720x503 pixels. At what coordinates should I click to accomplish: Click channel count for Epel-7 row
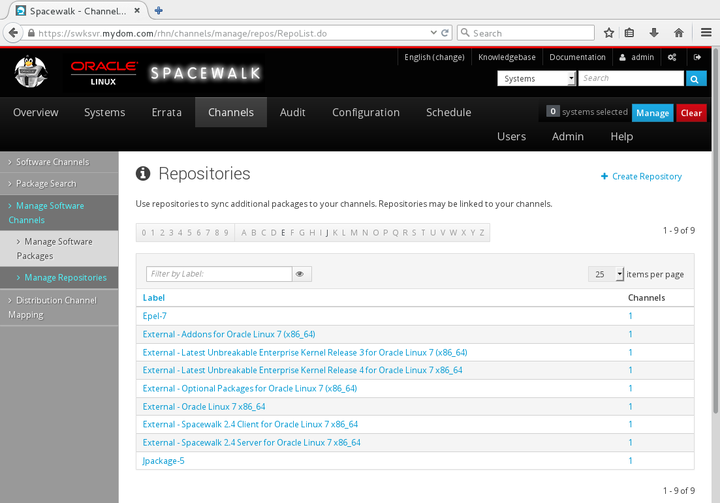630,316
